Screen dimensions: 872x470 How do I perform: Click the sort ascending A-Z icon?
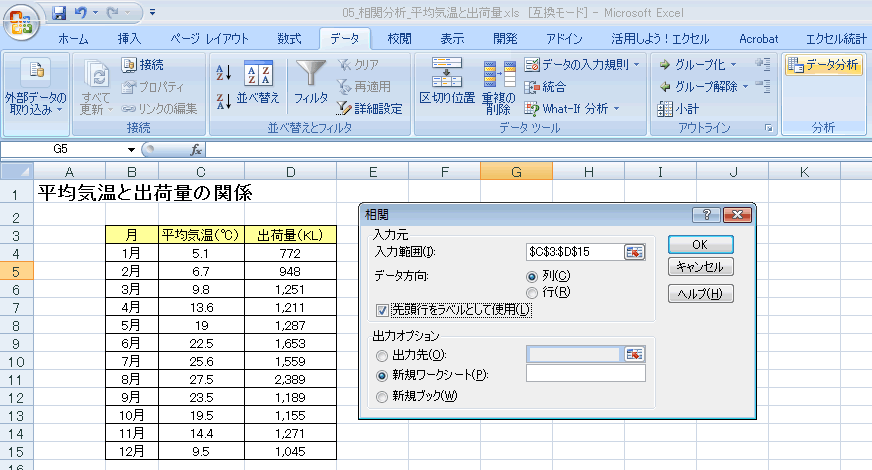click(223, 71)
